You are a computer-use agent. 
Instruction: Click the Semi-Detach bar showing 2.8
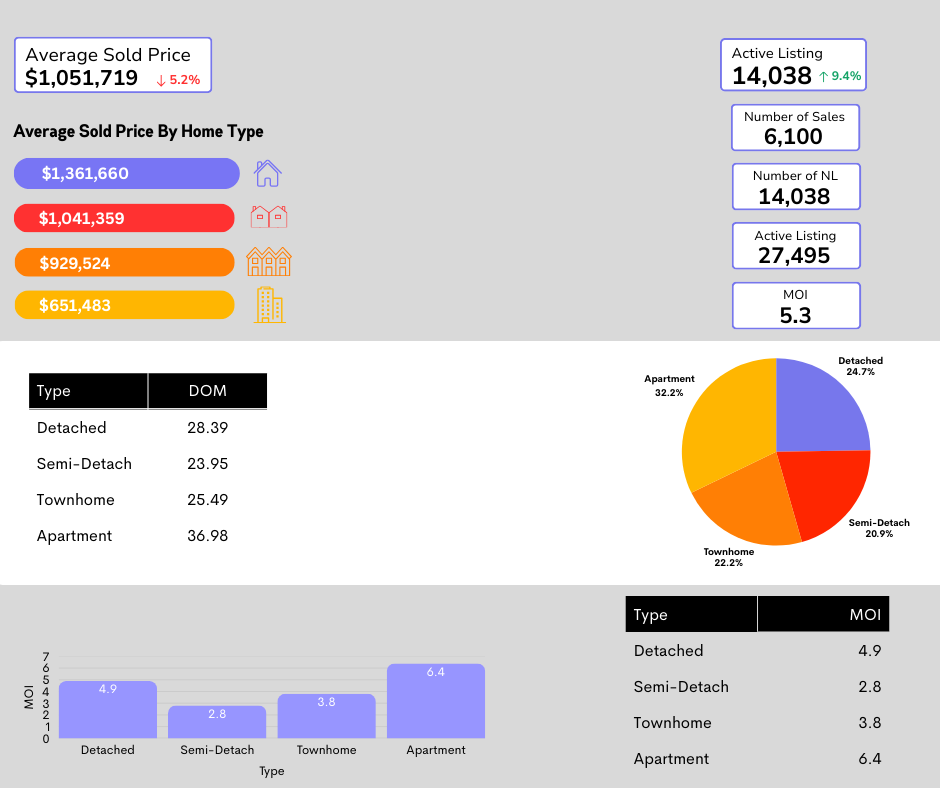click(217, 722)
